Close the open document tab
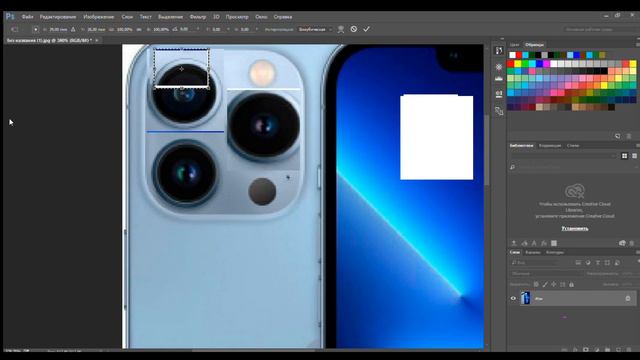The image size is (640, 360). [x=97, y=40]
